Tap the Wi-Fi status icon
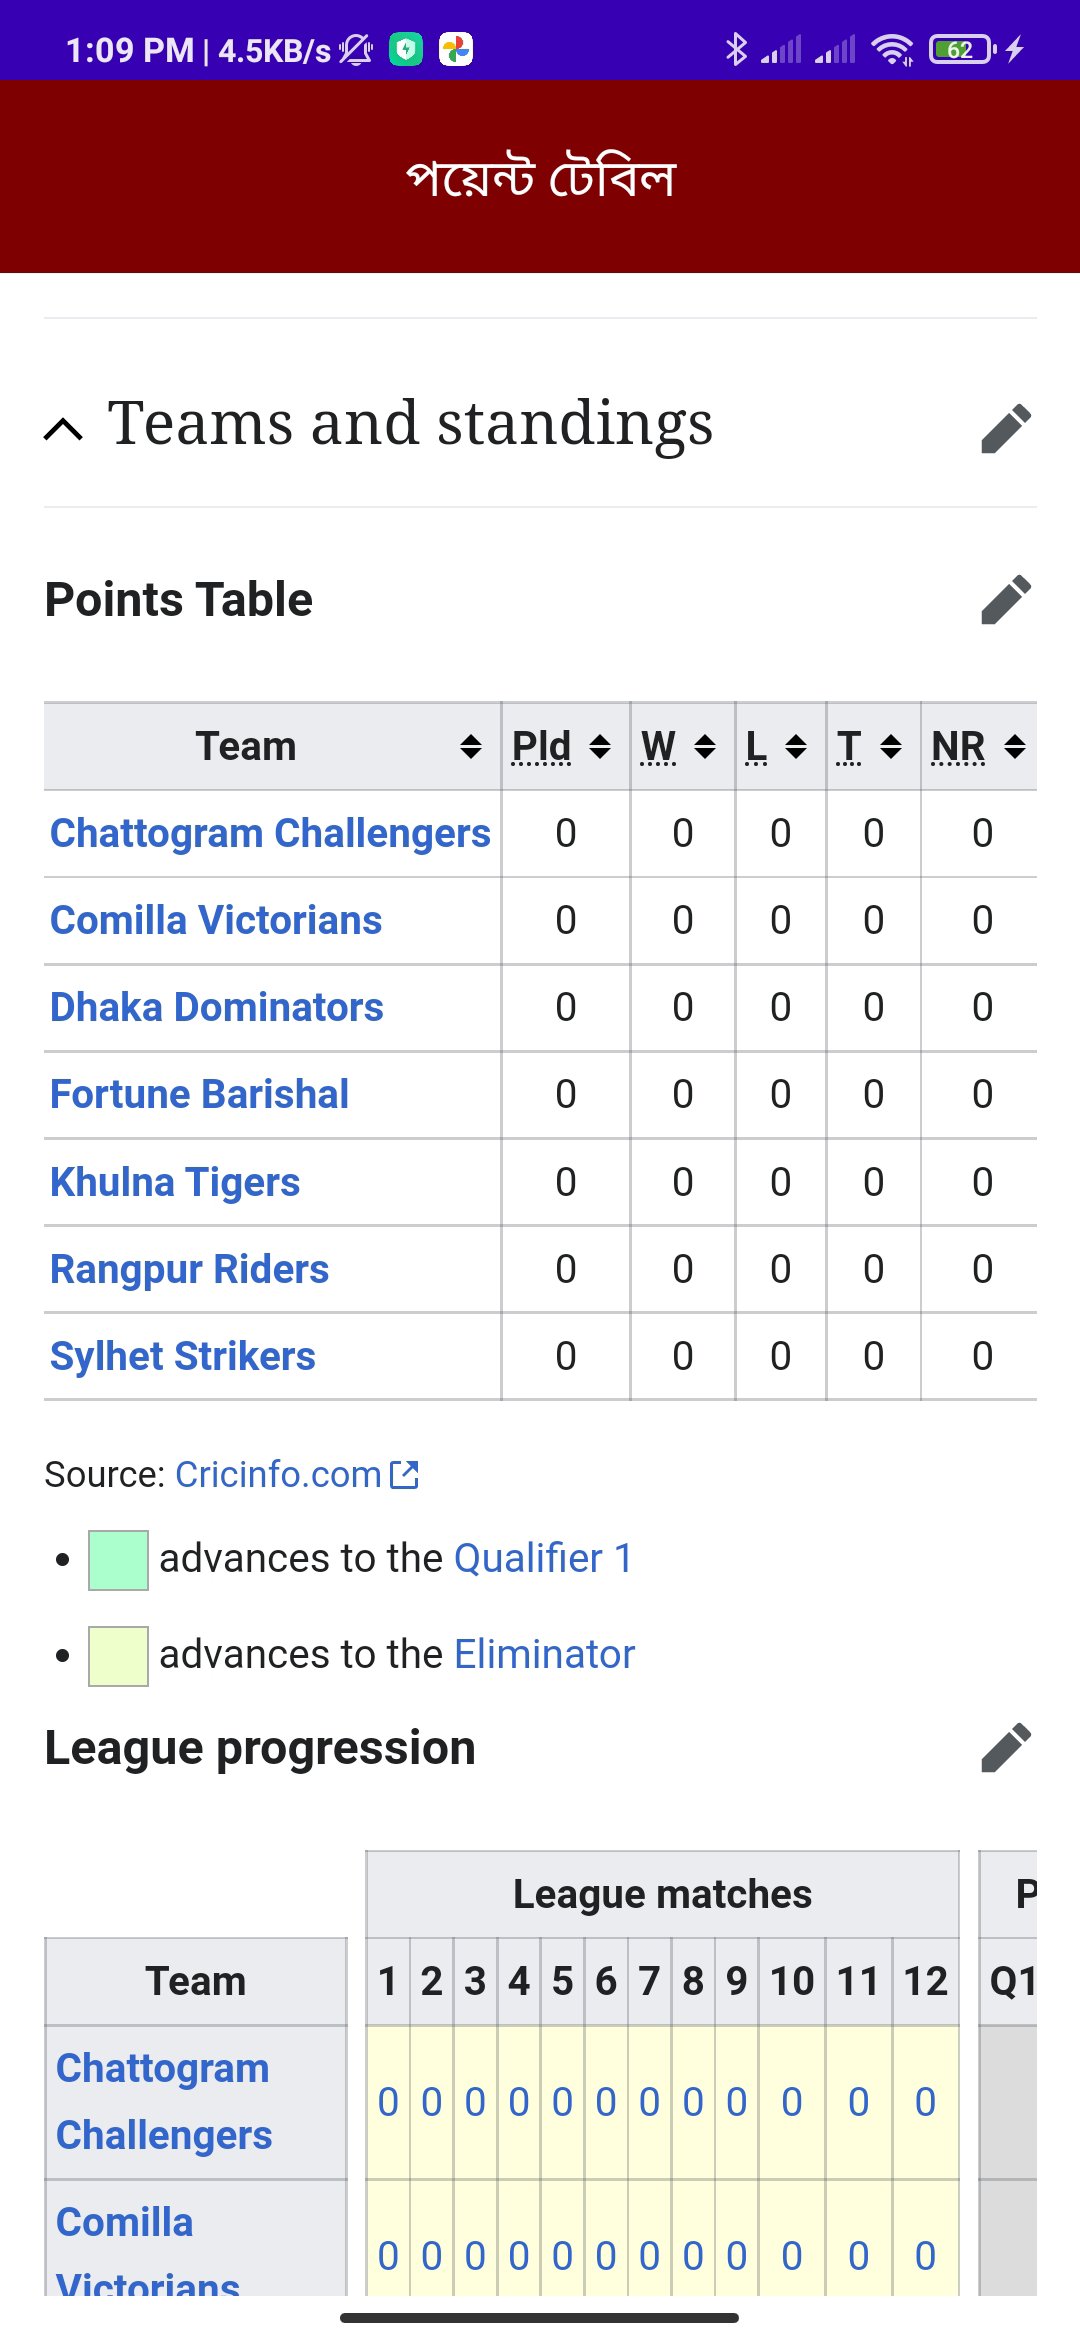This screenshot has height=2340, width=1080. (x=891, y=49)
